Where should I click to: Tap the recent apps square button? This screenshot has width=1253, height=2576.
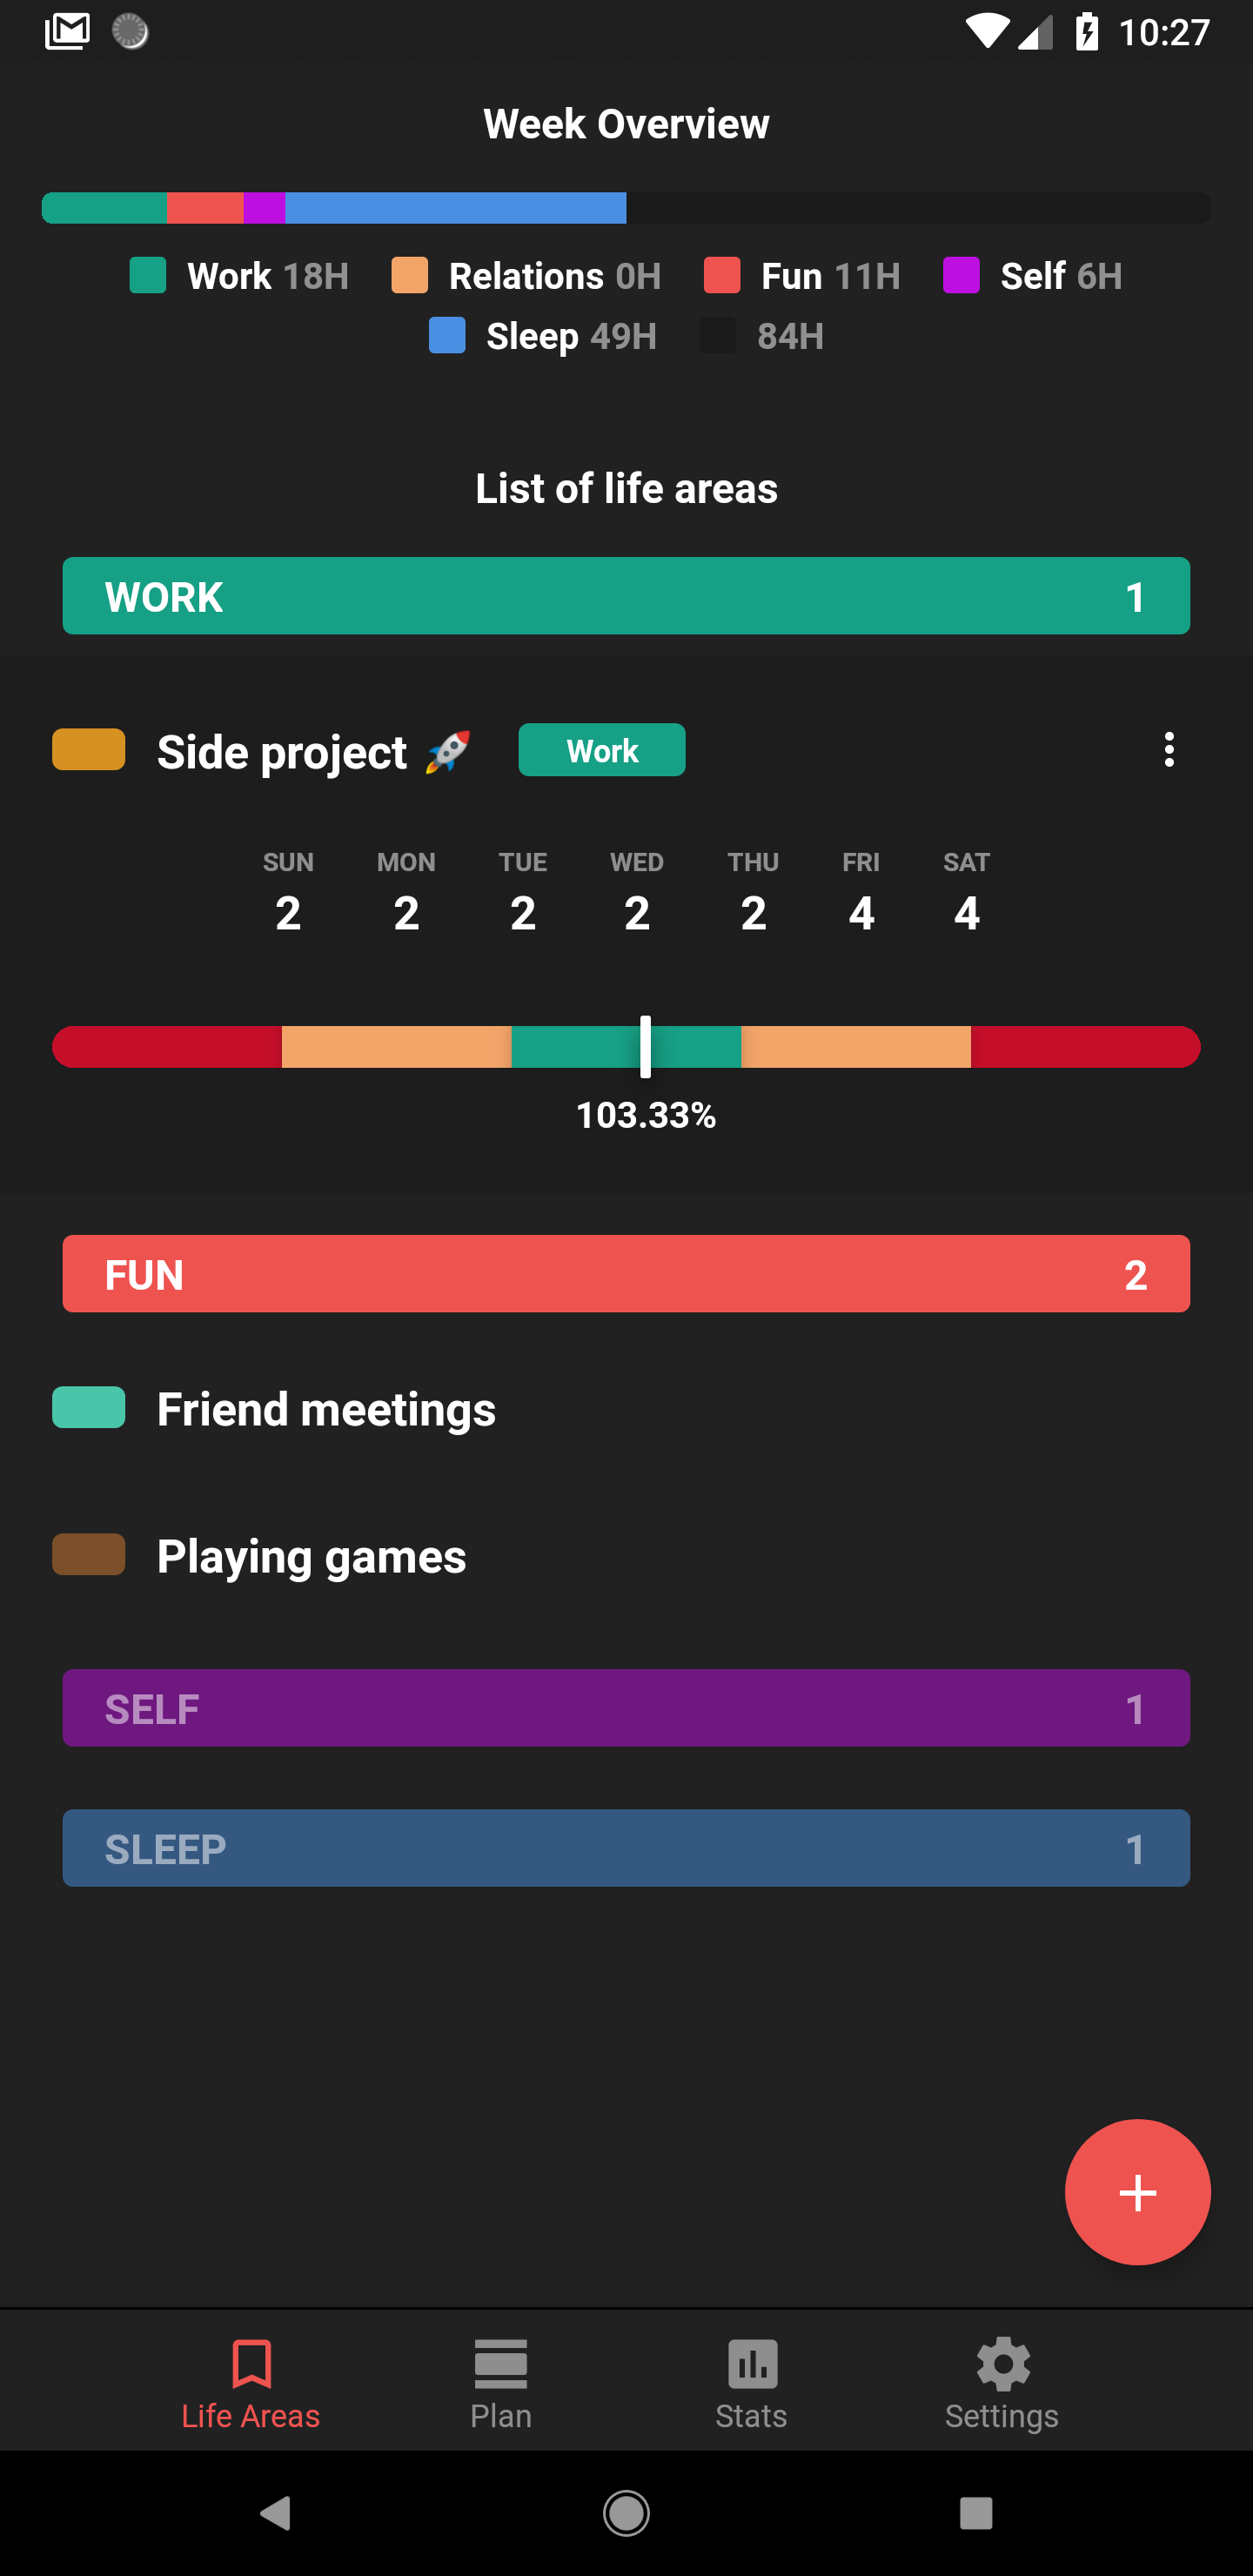pos(975,2513)
